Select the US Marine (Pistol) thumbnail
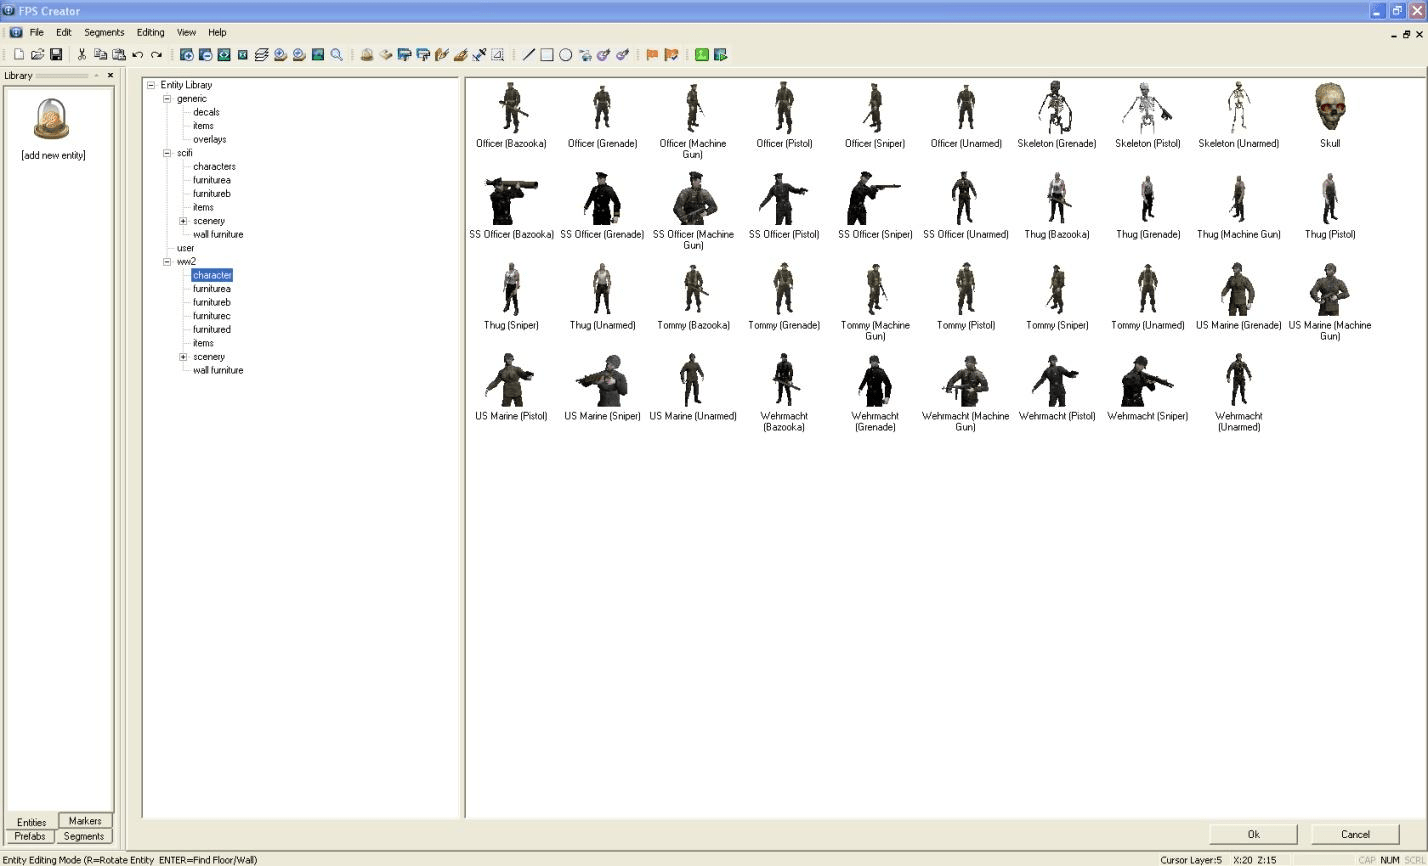Screen dimensions: 1428x866 coord(511,380)
